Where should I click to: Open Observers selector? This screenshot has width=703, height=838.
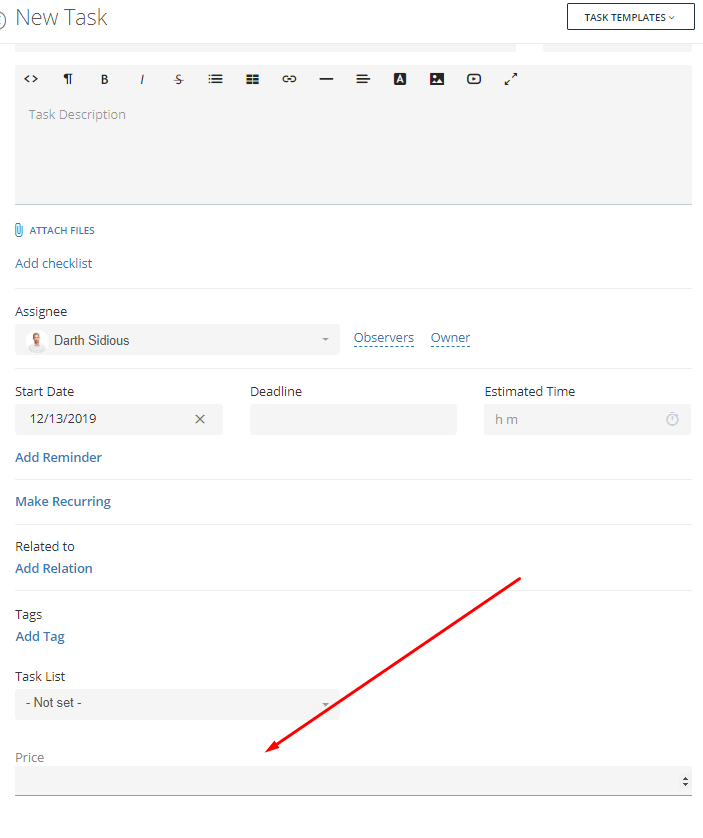coord(384,338)
